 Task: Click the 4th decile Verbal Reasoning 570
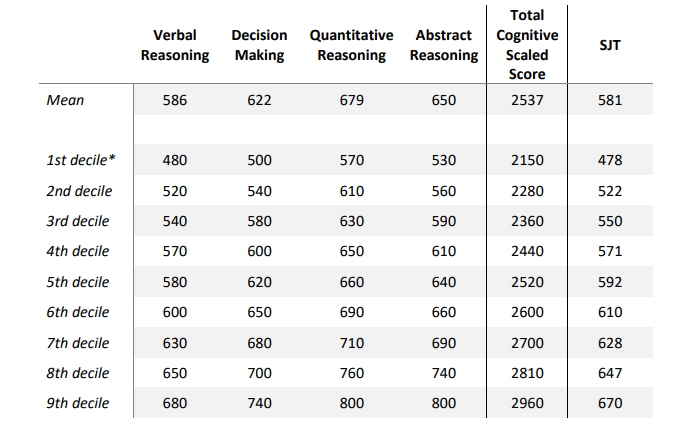(x=175, y=251)
